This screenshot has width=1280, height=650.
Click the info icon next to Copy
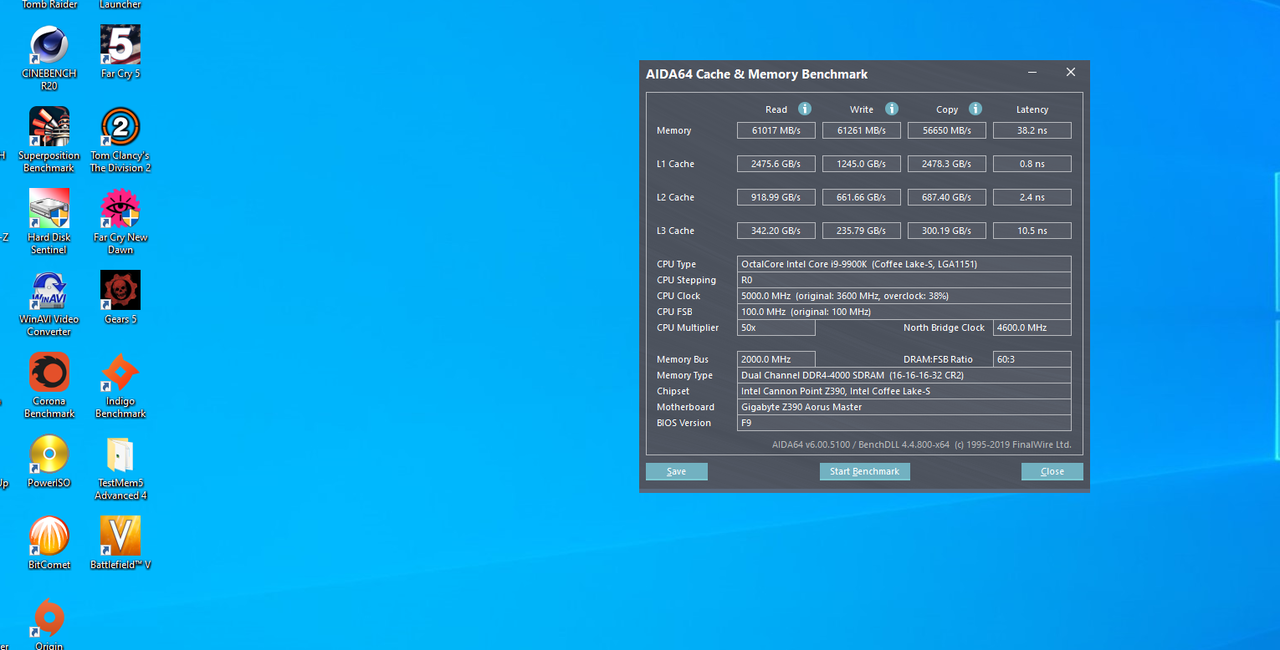click(975, 109)
